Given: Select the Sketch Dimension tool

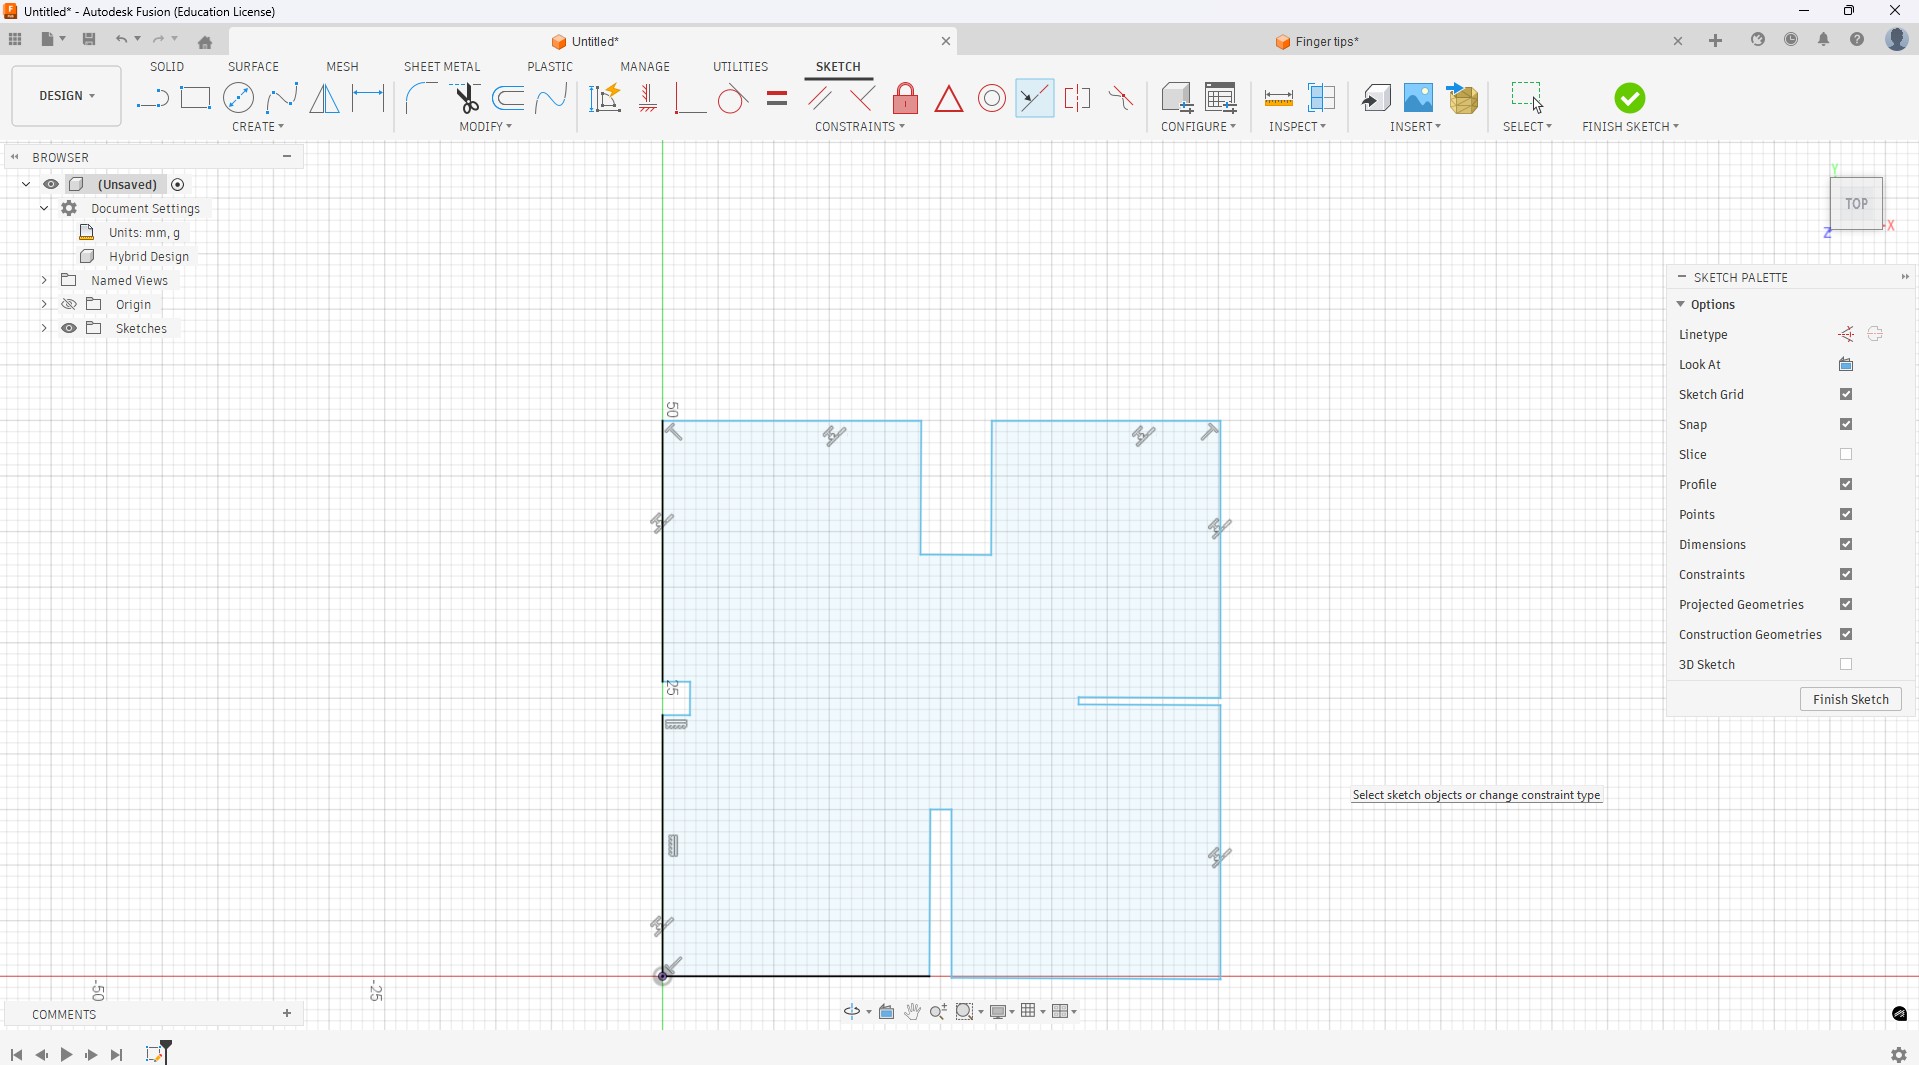Looking at the screenshot, I should 368,98.
